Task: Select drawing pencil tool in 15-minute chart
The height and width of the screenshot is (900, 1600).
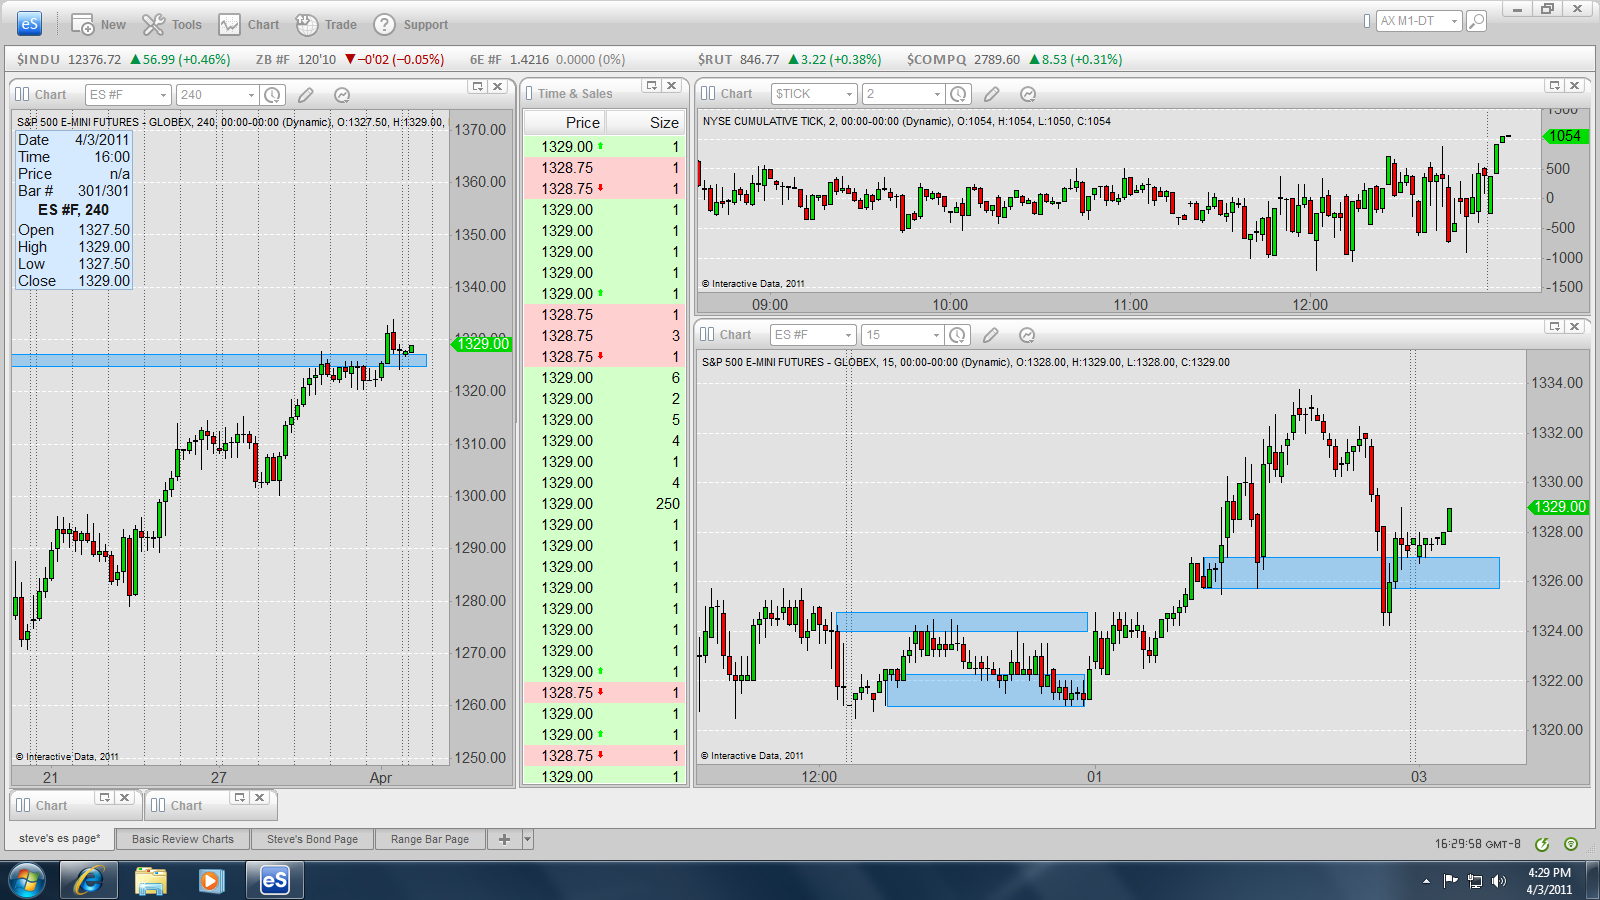Action: pyautogui.click(x=991, y=335)
